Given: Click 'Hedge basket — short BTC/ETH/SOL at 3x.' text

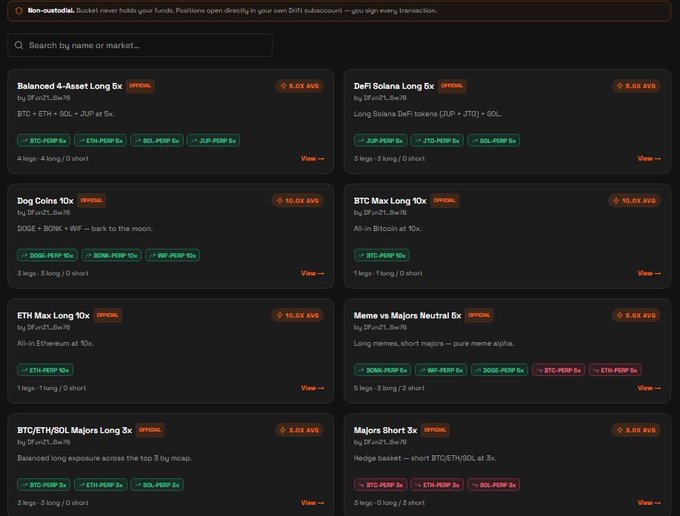Looking at the screenshot, I should [x=425, y=458].
